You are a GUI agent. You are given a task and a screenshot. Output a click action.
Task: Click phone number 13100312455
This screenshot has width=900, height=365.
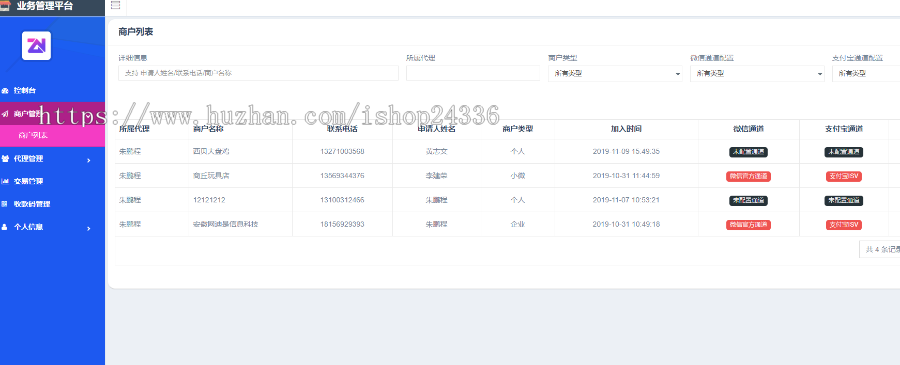343,200
